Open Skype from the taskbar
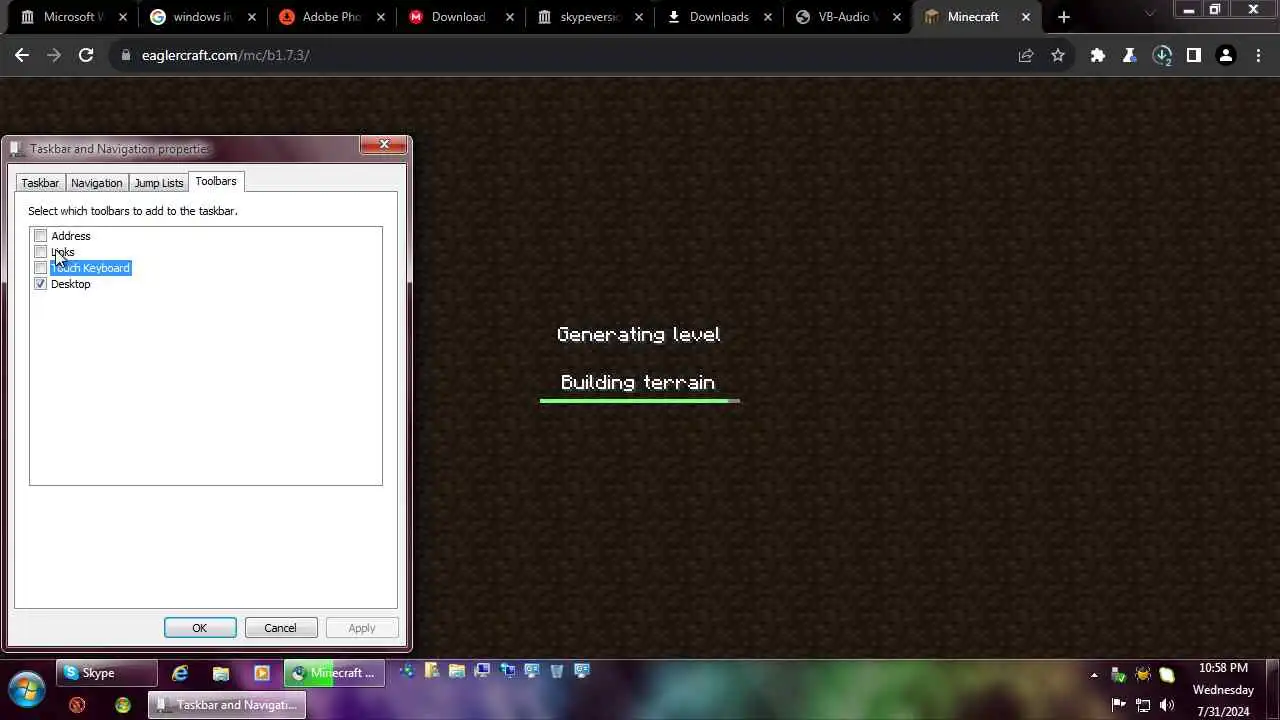The height and width of the screenshot is (720, 1280). (105, 673)
